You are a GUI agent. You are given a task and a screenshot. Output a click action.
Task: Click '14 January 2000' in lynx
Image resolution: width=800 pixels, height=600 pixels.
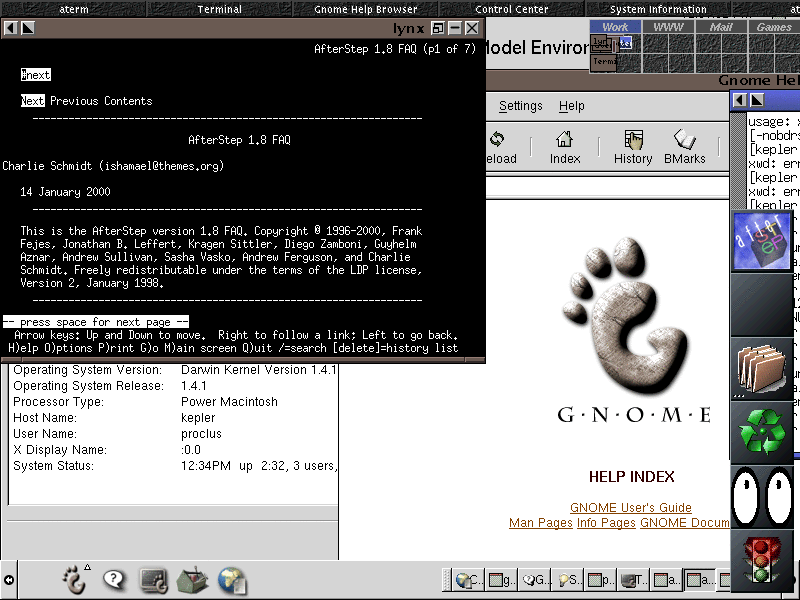pyautogui.click(x=65, y=192)
